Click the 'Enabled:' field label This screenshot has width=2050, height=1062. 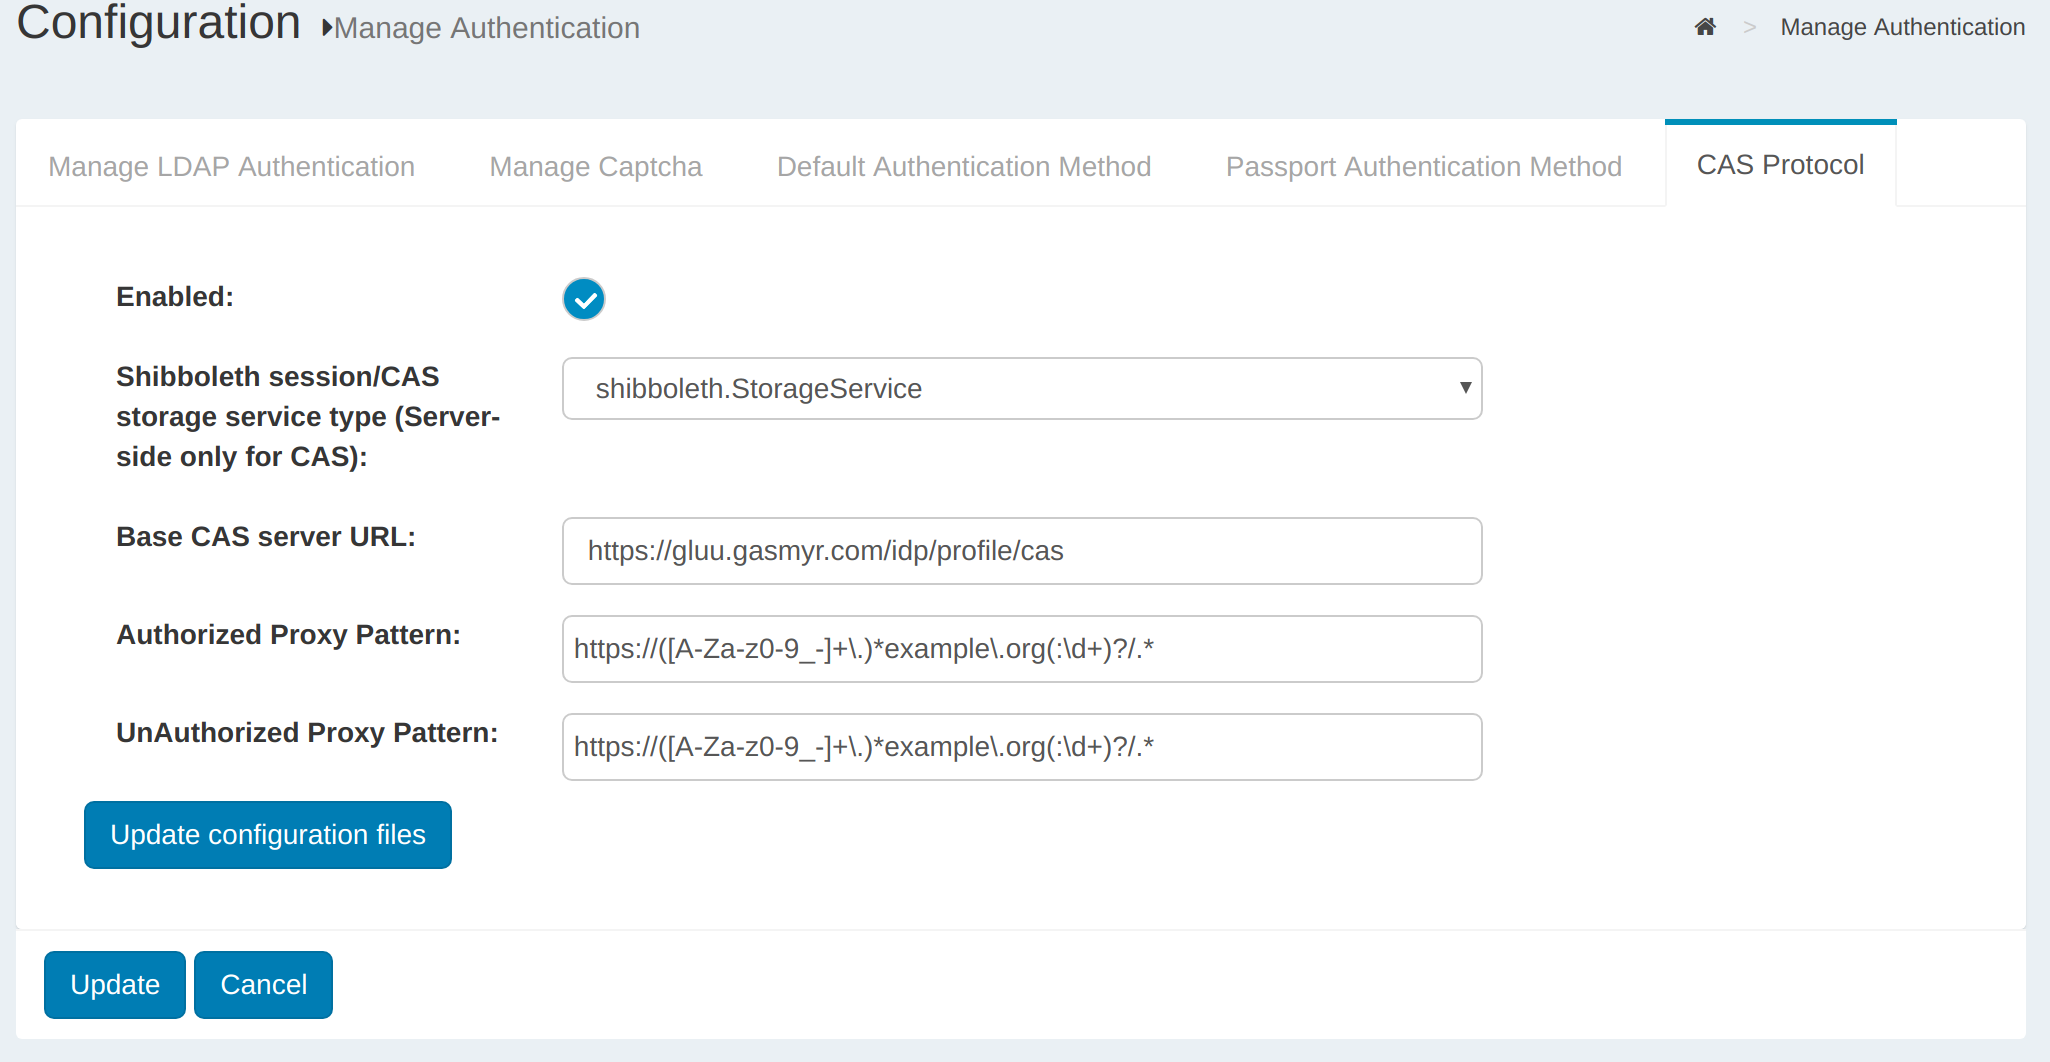click(x=175, y=297)
